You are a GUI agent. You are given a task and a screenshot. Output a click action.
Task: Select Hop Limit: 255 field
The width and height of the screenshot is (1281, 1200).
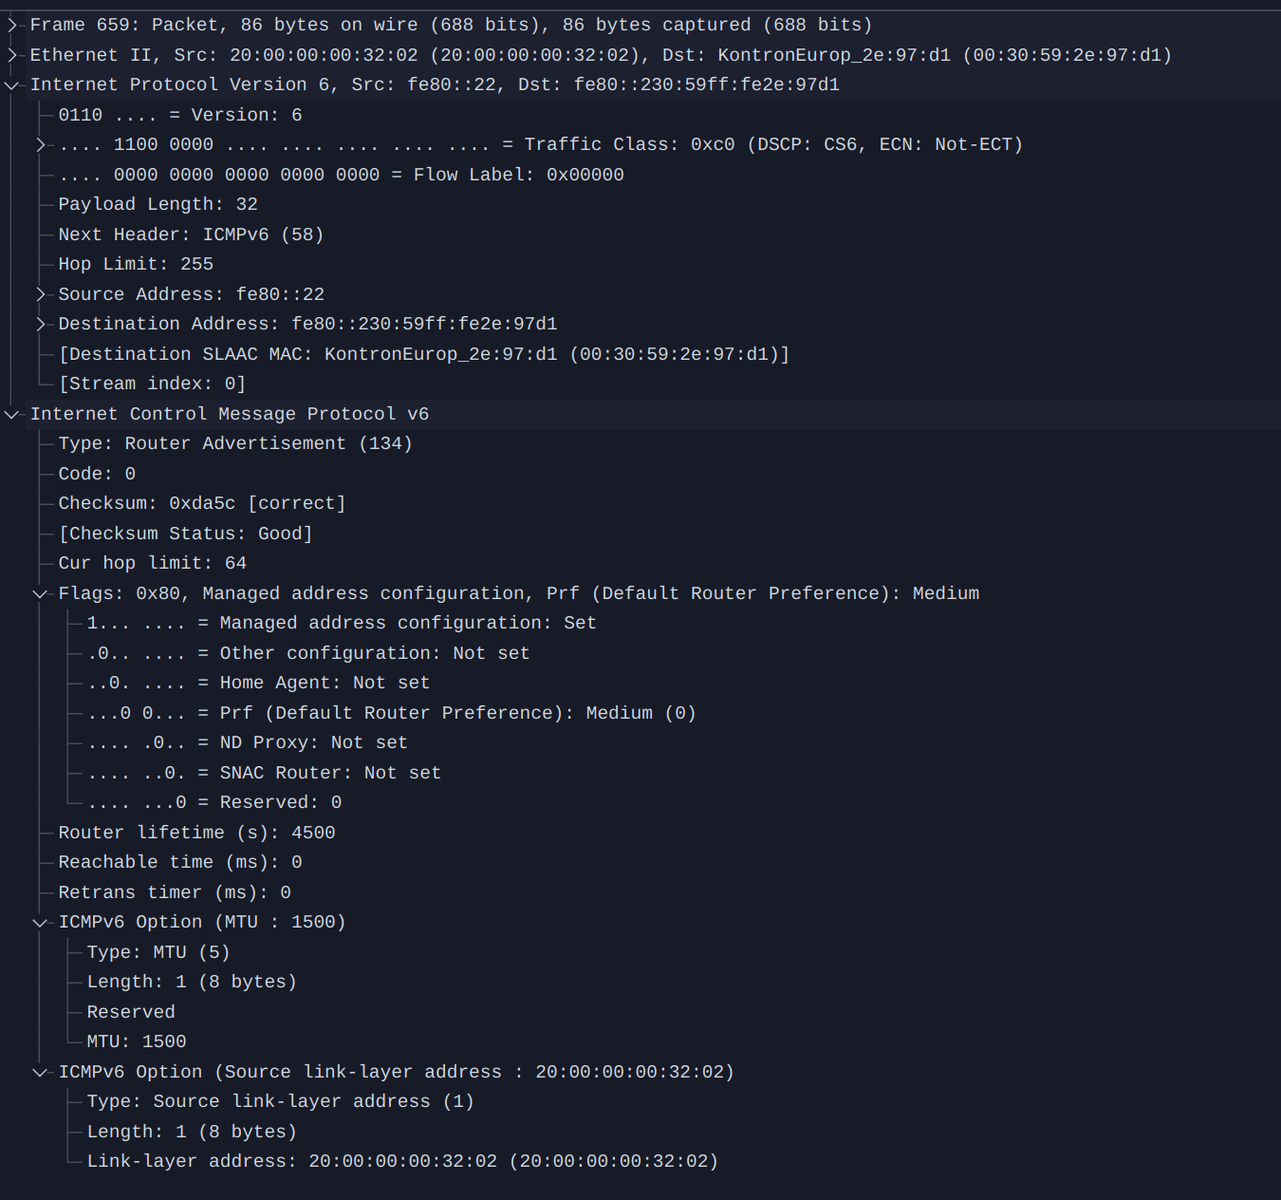click(136, 264)
